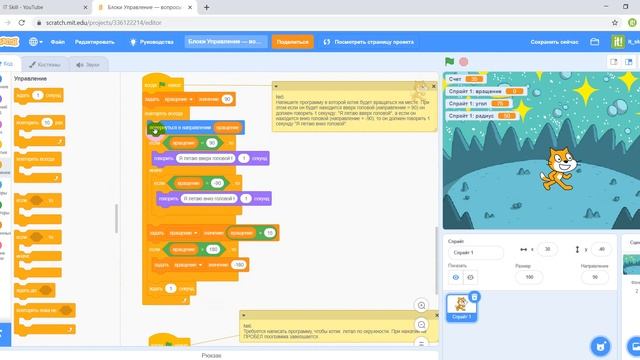Click the project title input field
Image resolution: width=640 pixels, height=360 pixels.
pos(226,42)
